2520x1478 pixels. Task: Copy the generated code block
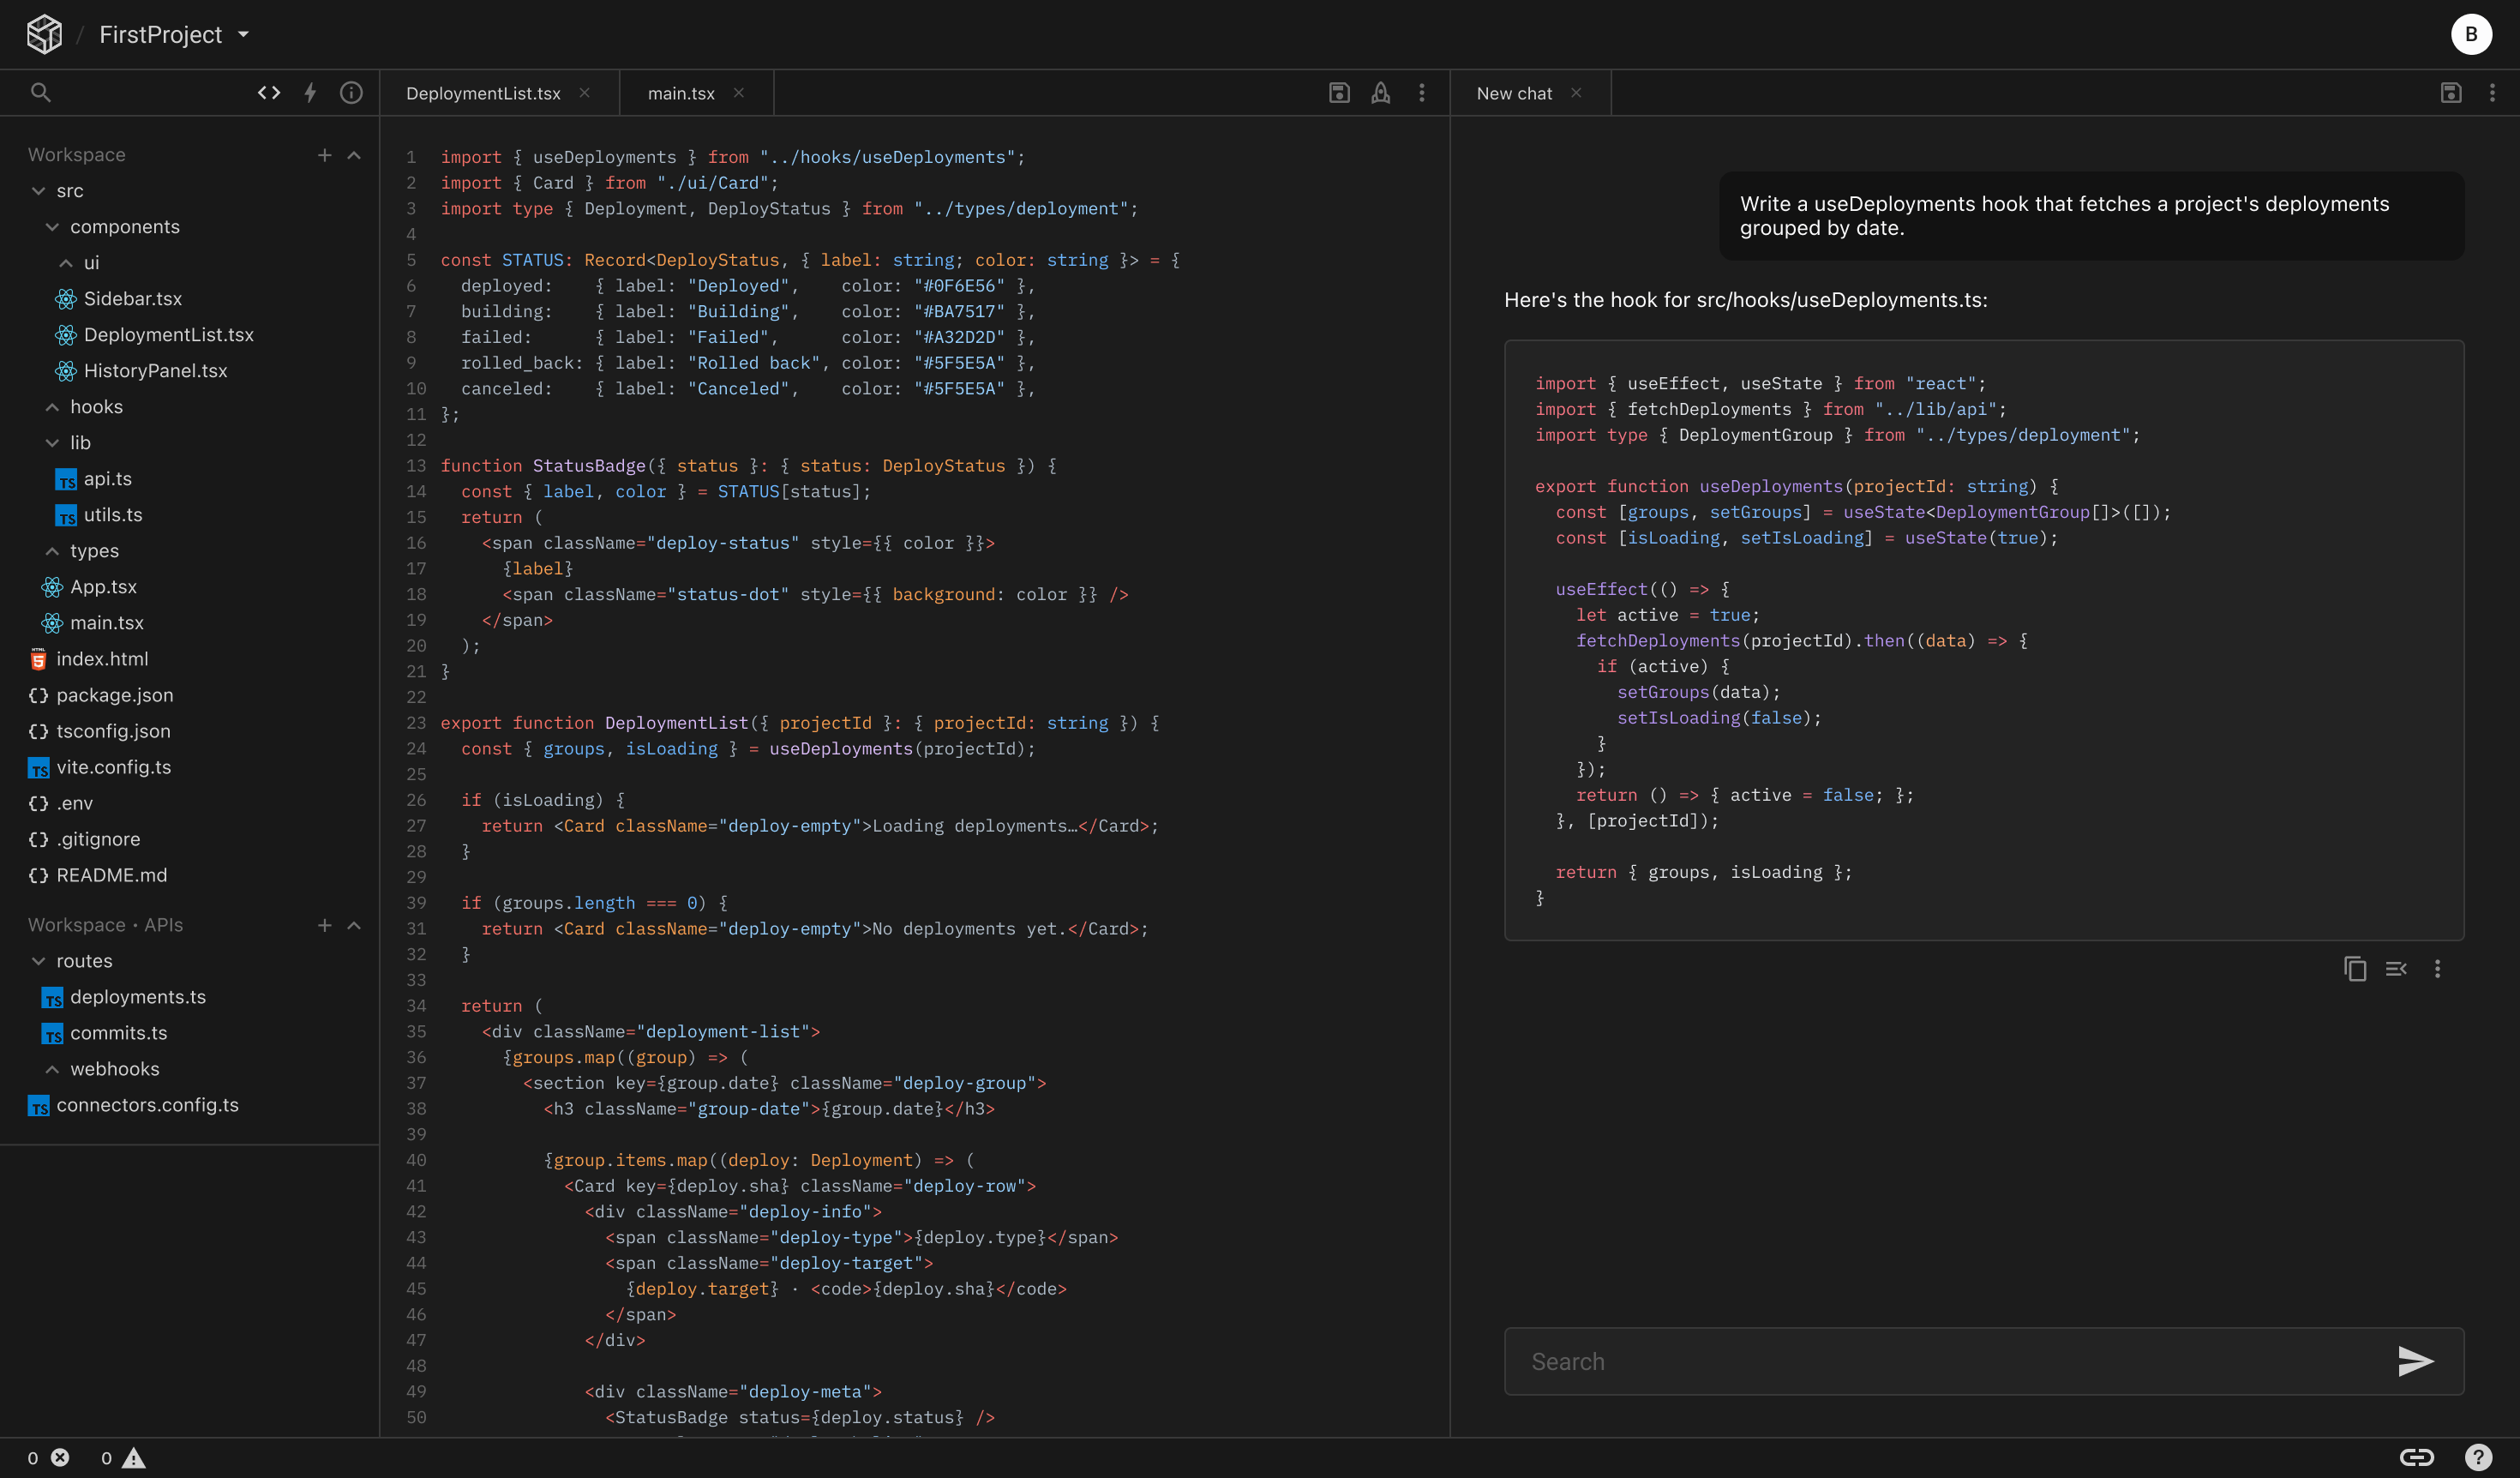tap(2355, 969)
